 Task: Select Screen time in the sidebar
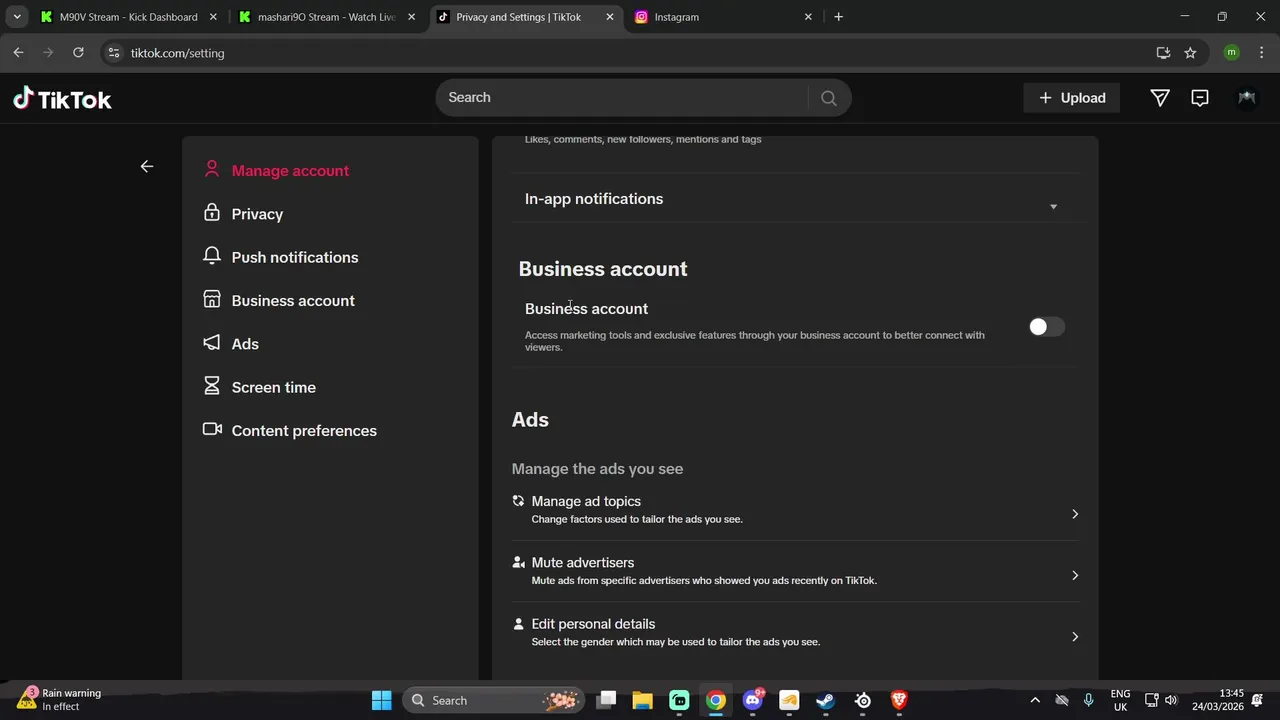[274, 387]
